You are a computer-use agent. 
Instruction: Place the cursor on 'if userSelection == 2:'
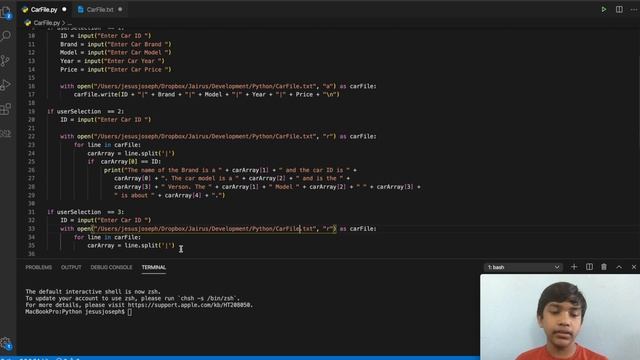click(x=85, y=111)
